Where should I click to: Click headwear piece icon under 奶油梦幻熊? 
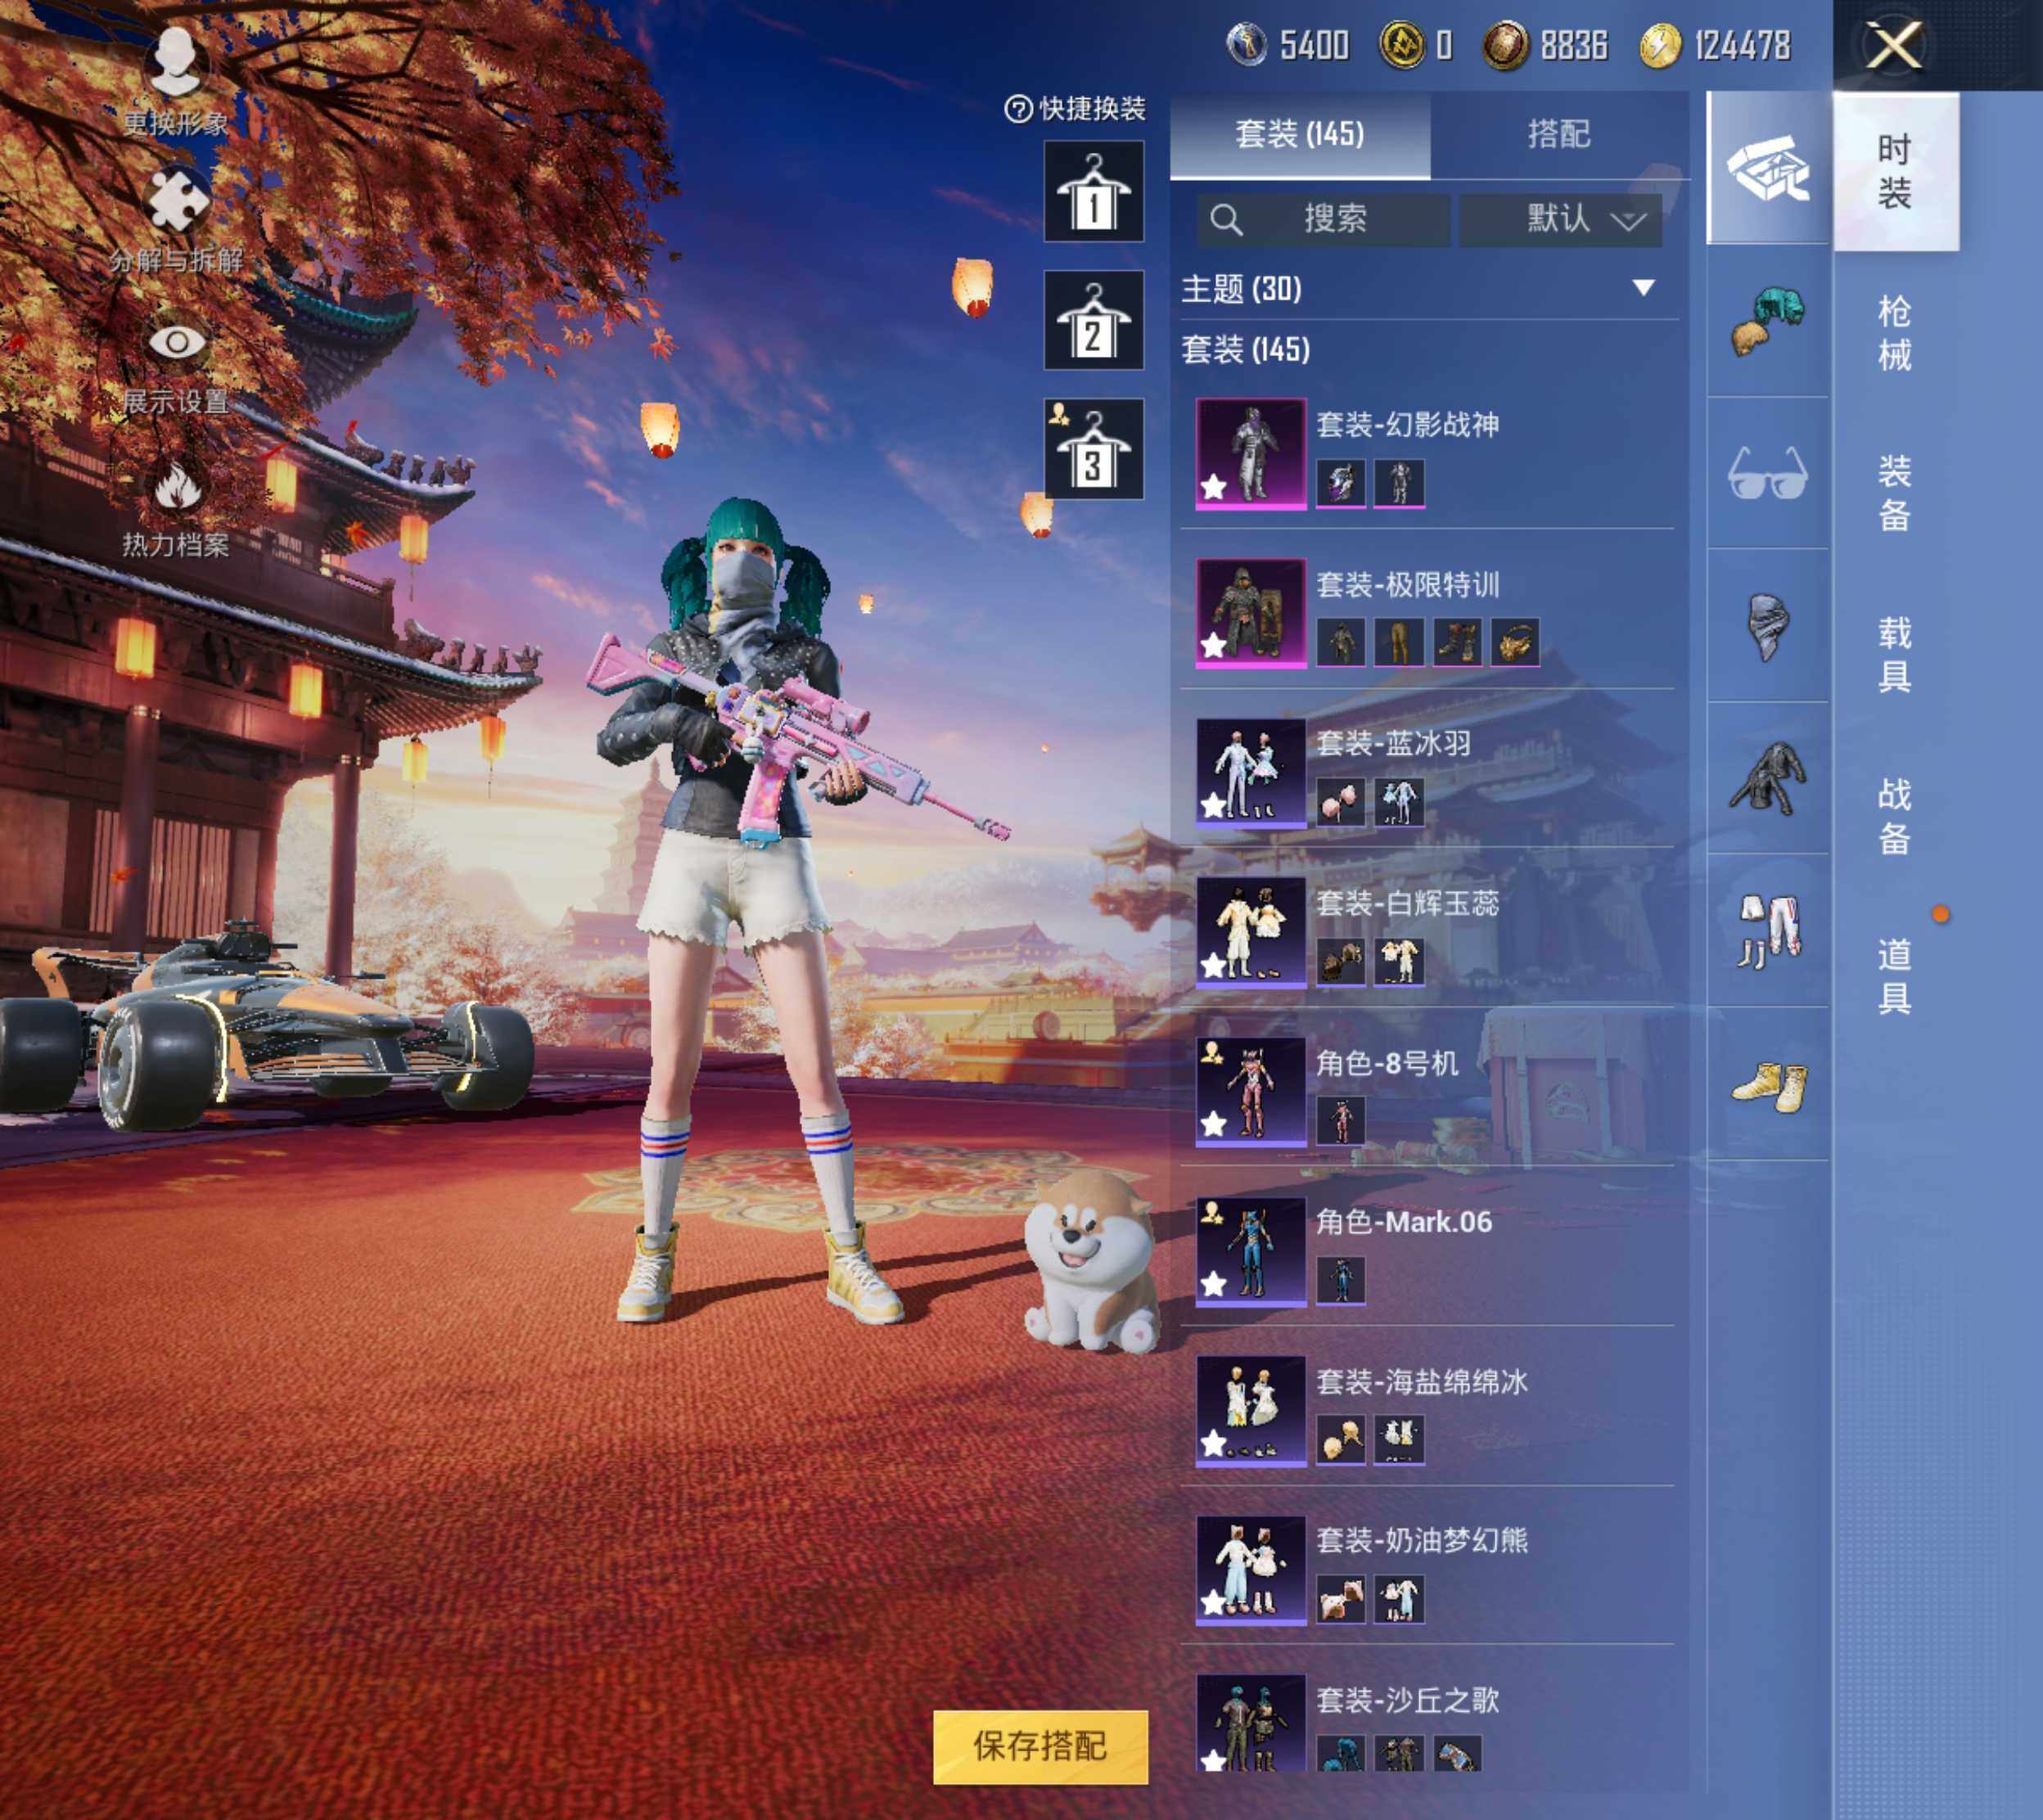pyautogui.click(x=1340, y=1599)
